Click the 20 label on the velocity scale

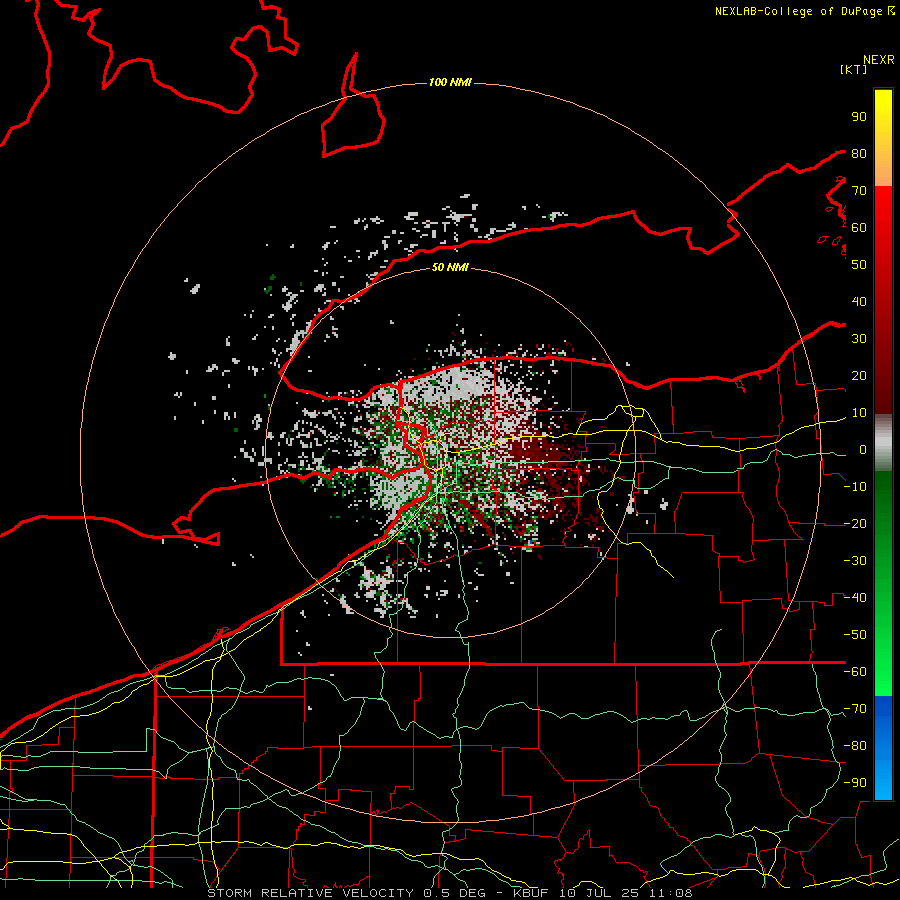(x=859, y=375)
